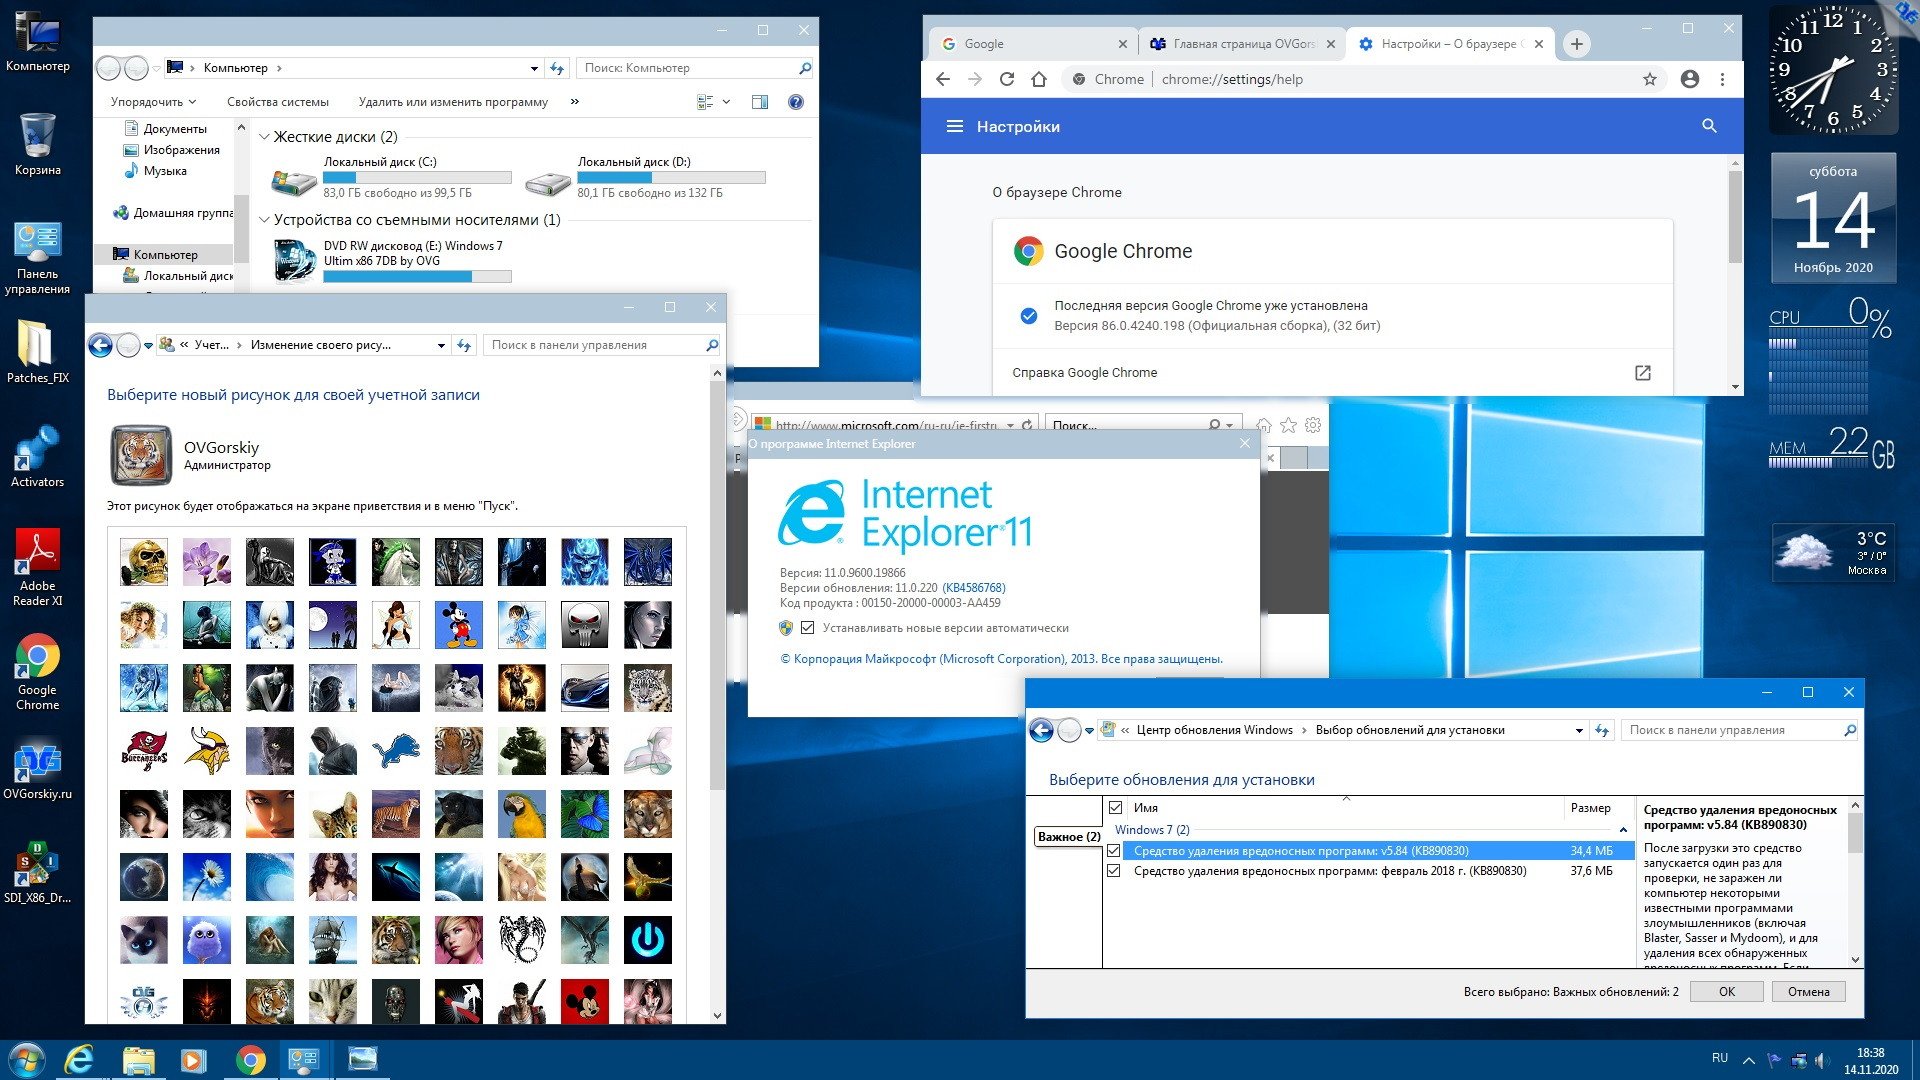Screen dimensions: 1920x1080
Task: Open the address bar dropdown in Компьютер window
Action: (x=534, y=68)
